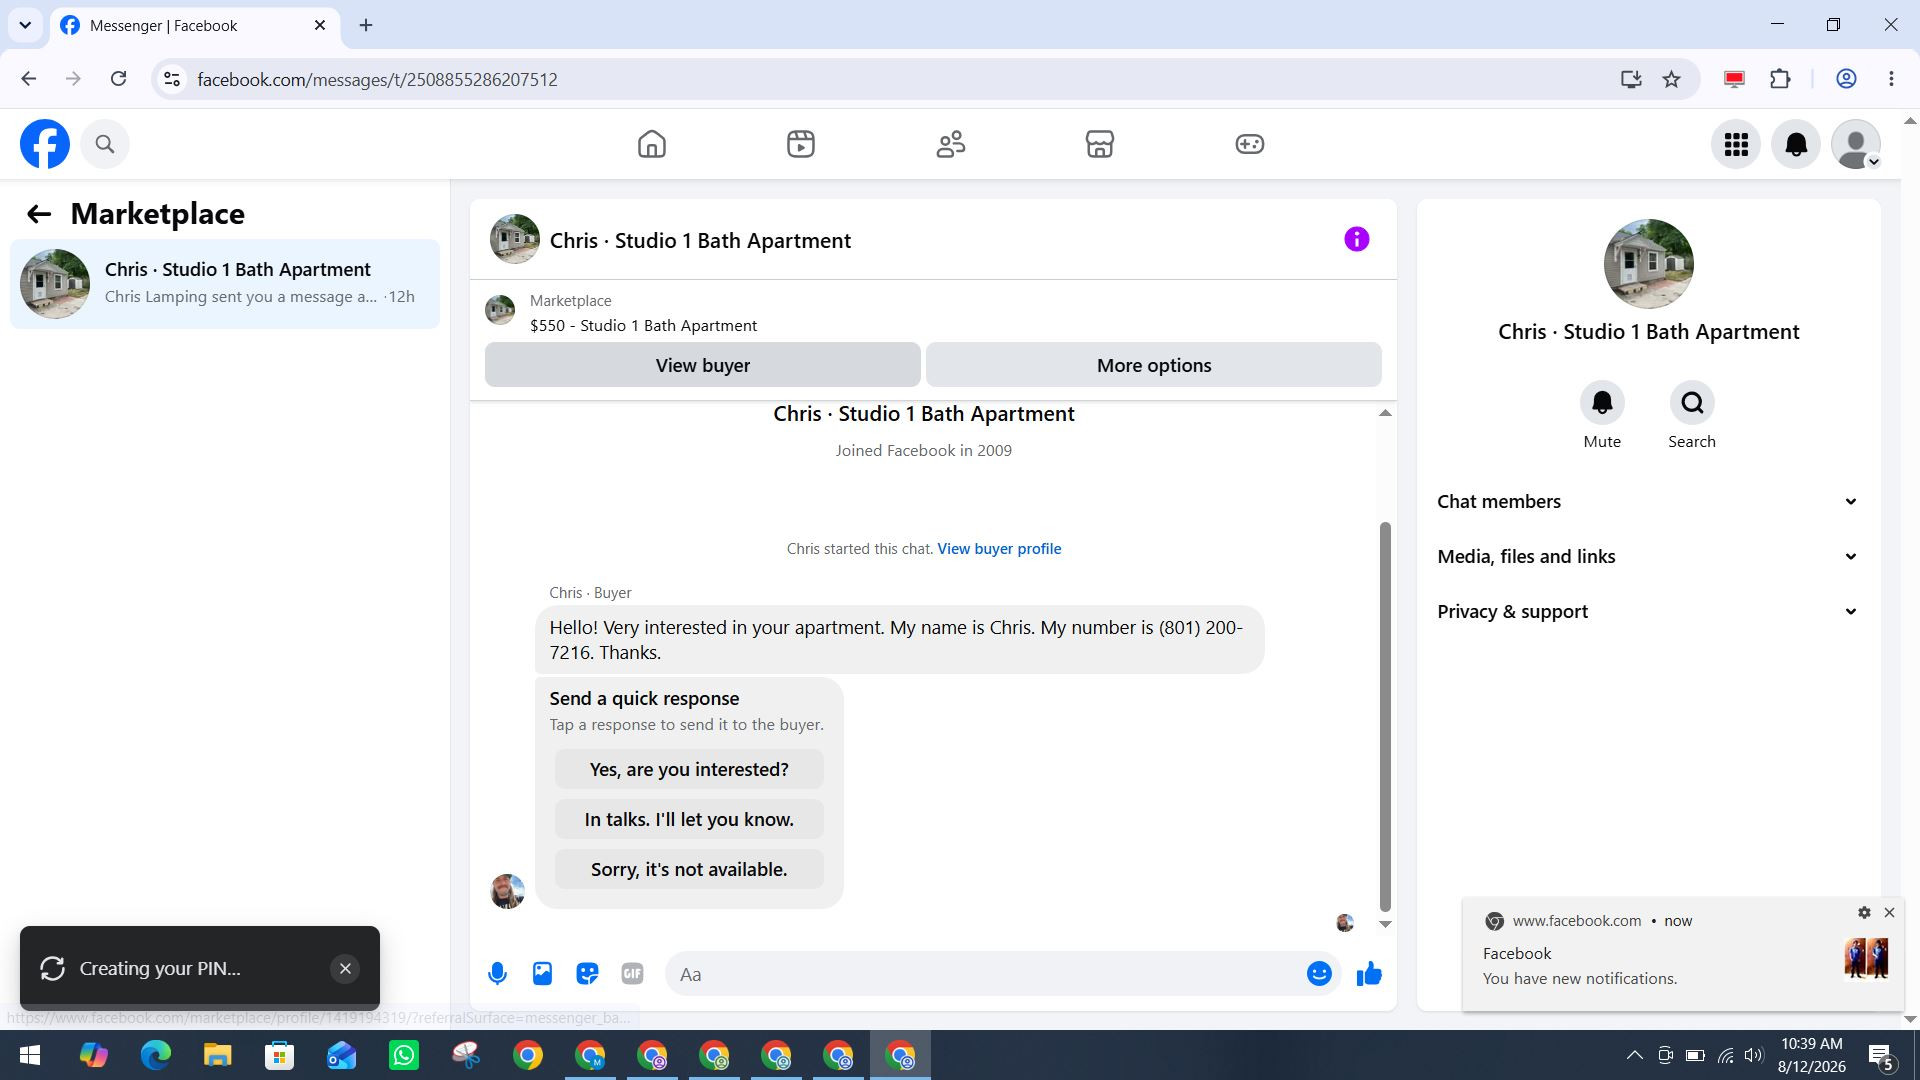
Task: Toggle conversation information purple icon
Action: click(x=1356, y=239)
